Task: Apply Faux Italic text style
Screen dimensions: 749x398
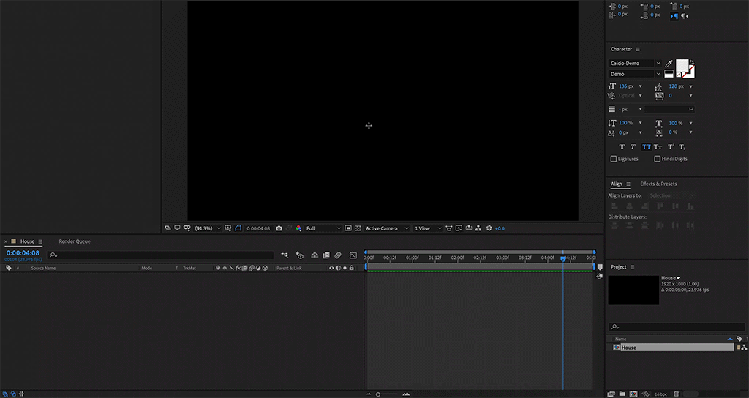Action: 633,147
